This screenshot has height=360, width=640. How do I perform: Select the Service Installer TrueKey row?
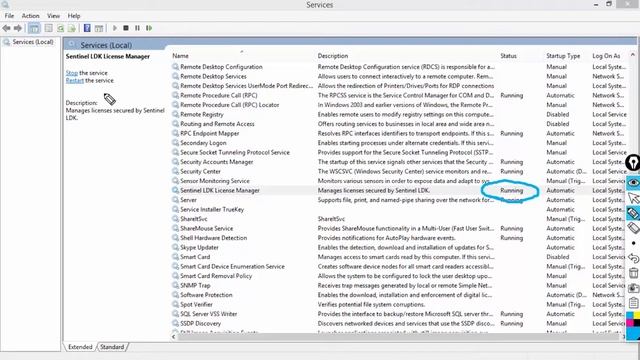coord(398,209)
